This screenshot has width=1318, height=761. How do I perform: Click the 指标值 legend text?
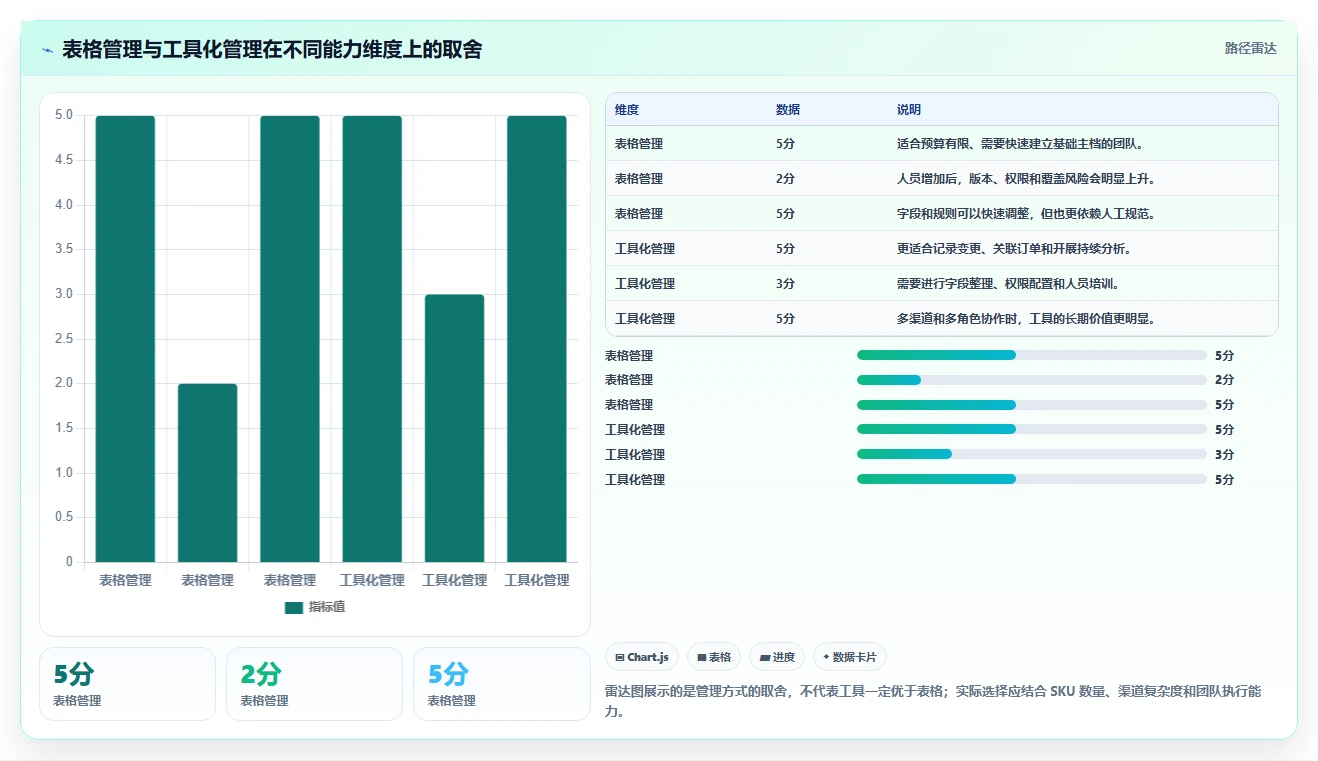[x=327, y=607]
